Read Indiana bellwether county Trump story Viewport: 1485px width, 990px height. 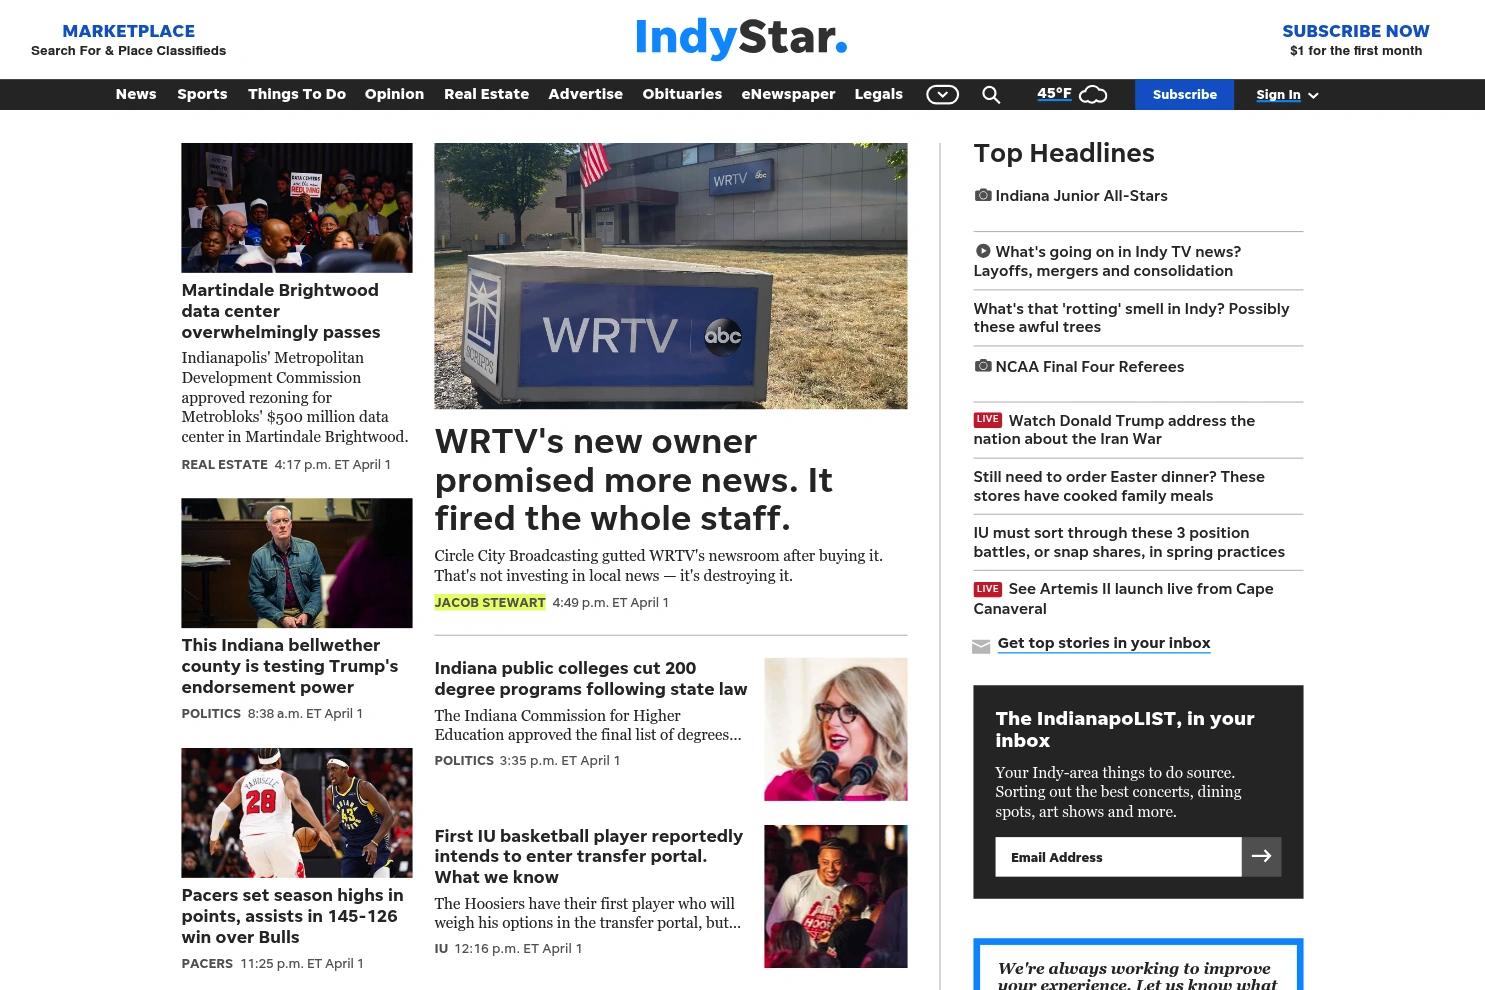[290, 666]
